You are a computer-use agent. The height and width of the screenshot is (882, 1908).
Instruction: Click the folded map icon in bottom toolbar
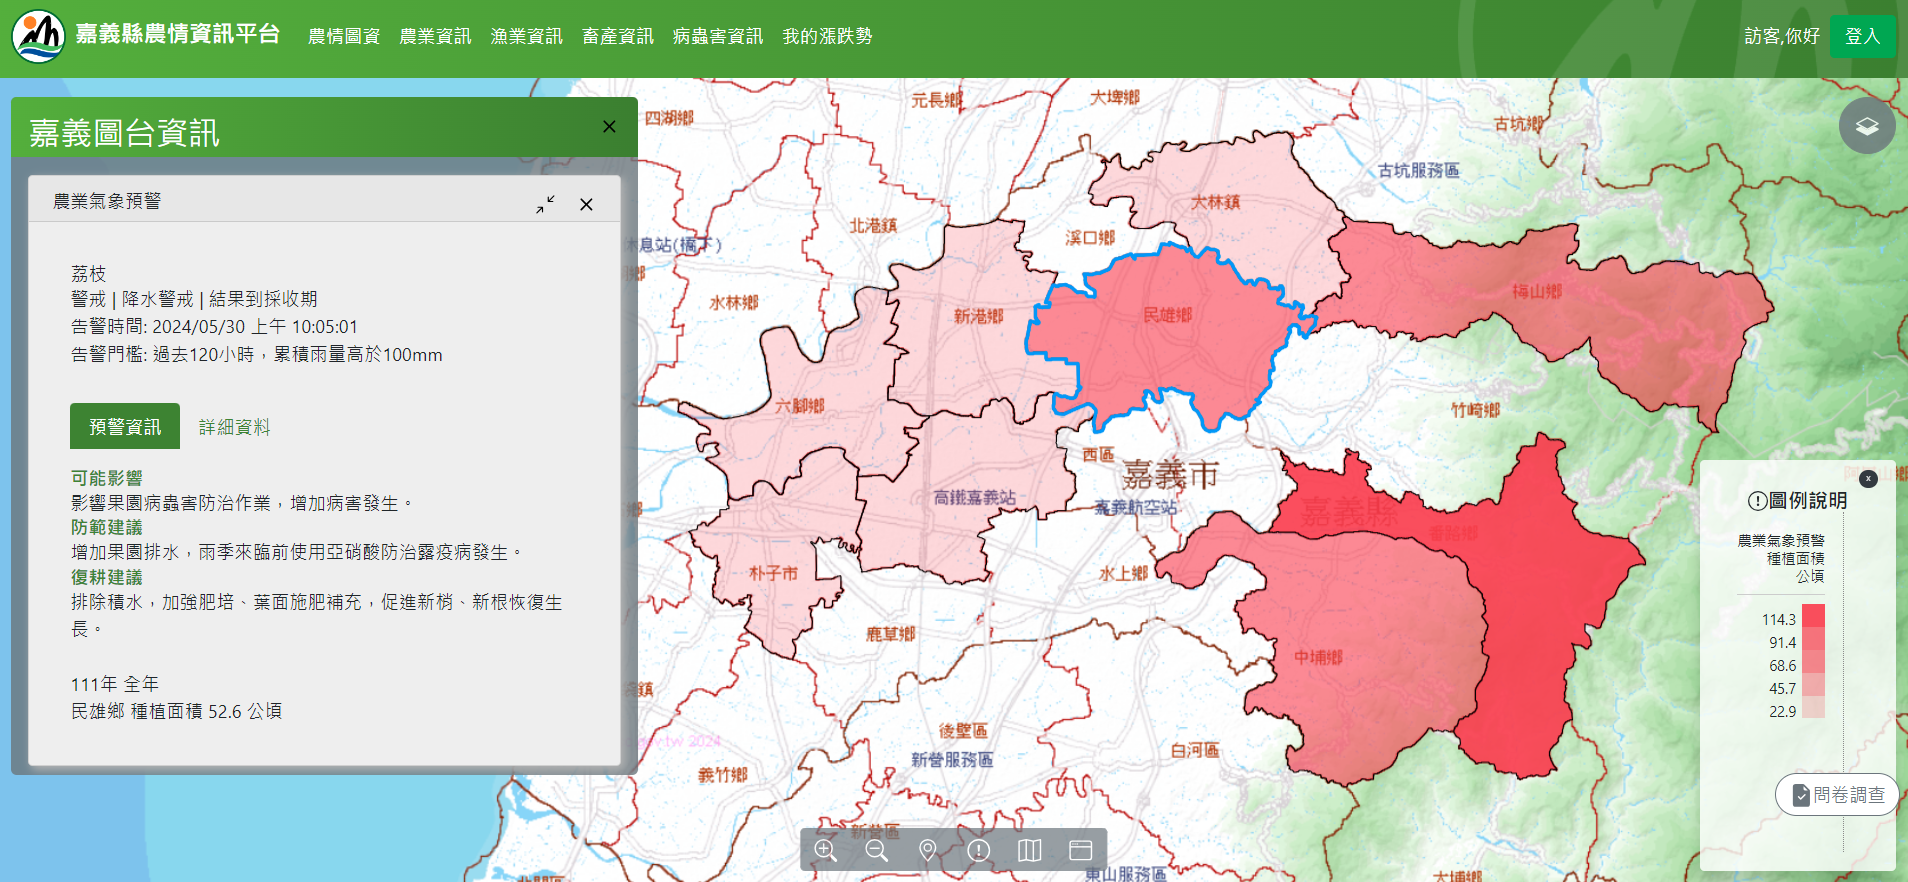tap(1029, 850)
